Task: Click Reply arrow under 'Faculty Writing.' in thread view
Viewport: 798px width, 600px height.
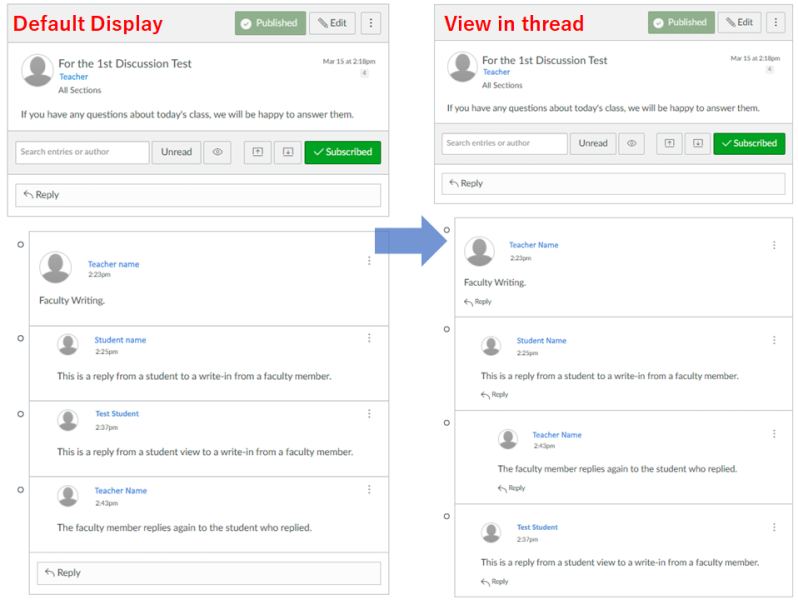Action: pos(478,301)
